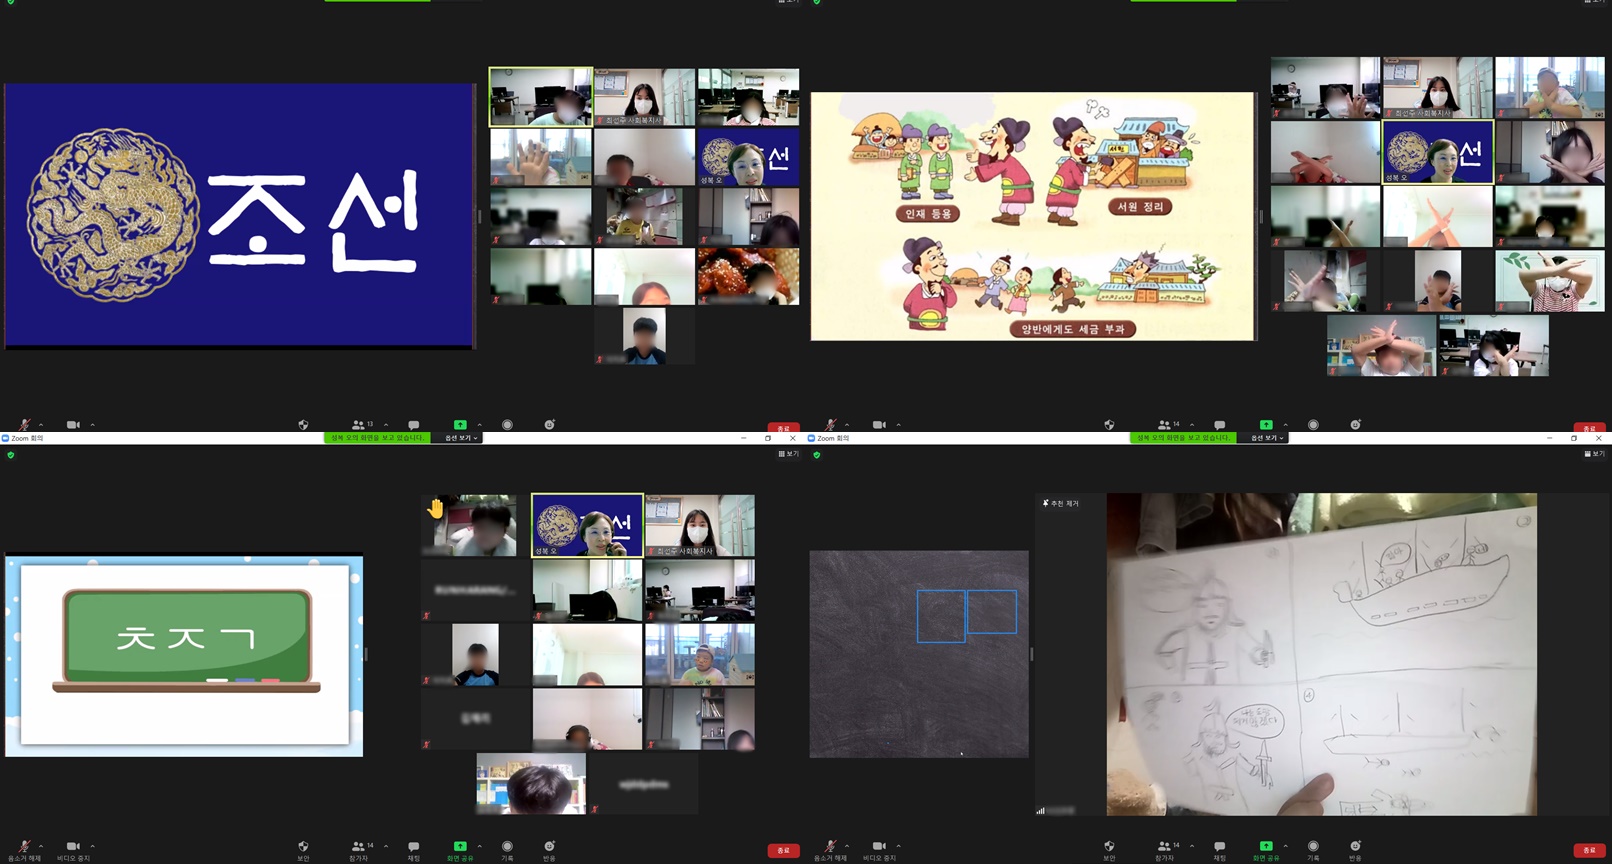
Task: Open 보기 view menu in ㅊㅈㄱ chalkboard window
Action: (x=789, y=454)
